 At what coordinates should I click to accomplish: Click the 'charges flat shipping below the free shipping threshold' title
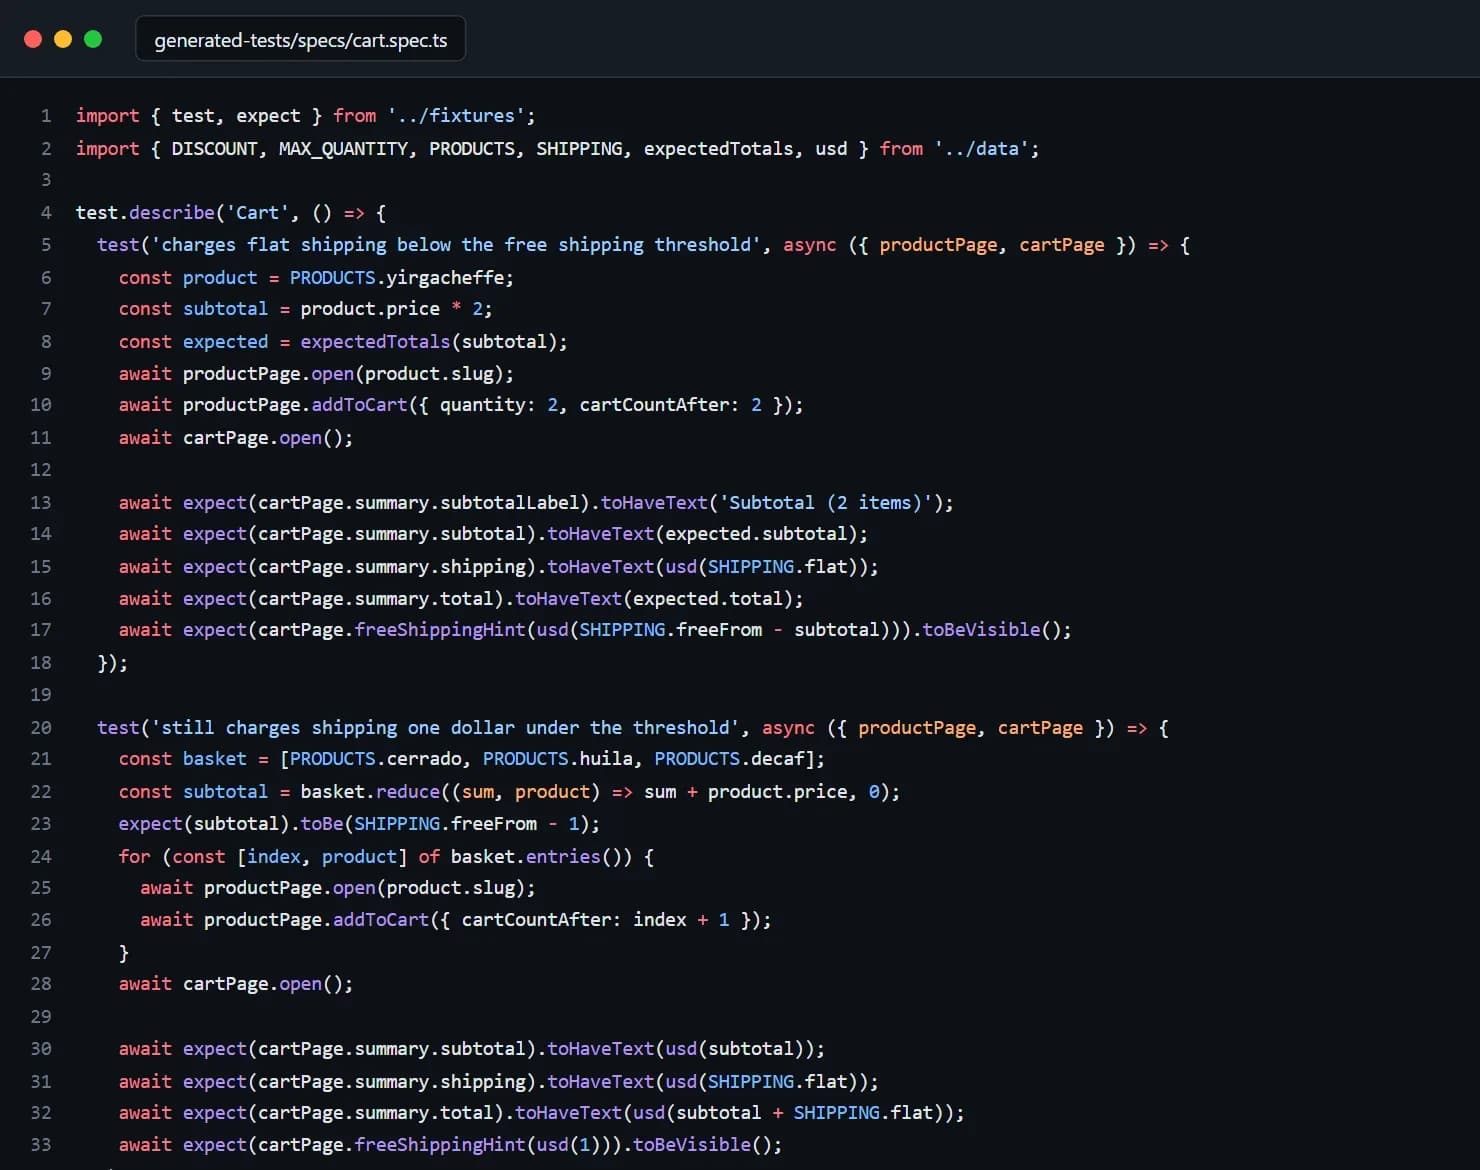[456, 245]
